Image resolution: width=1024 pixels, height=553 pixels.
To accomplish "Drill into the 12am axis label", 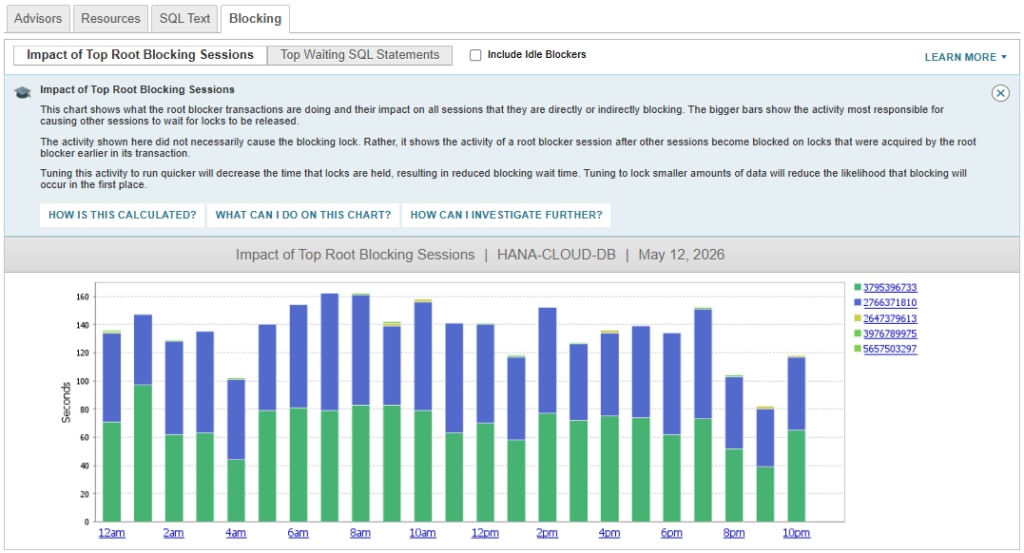I will click(112, 533).
